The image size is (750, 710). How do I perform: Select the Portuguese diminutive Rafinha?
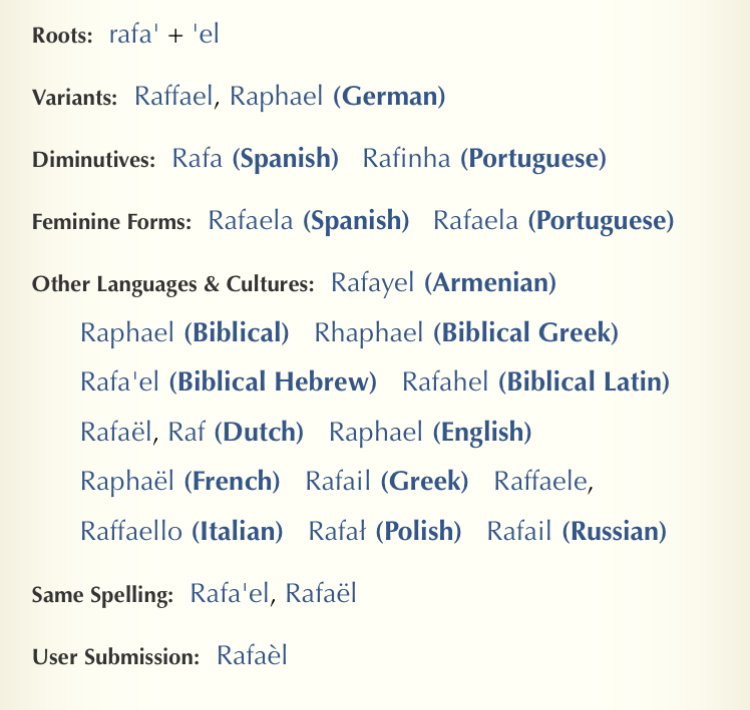pos(406,158)
